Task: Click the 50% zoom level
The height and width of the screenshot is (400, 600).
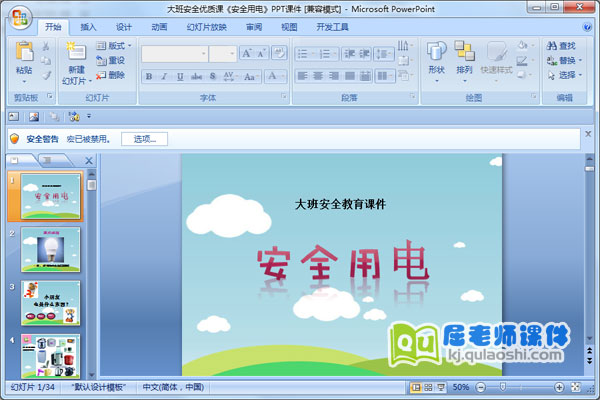Action: [x=461, y=387]
